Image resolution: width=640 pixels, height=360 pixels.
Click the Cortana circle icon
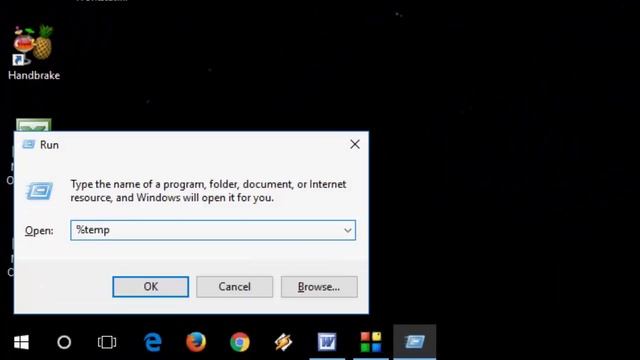point(64,342)
